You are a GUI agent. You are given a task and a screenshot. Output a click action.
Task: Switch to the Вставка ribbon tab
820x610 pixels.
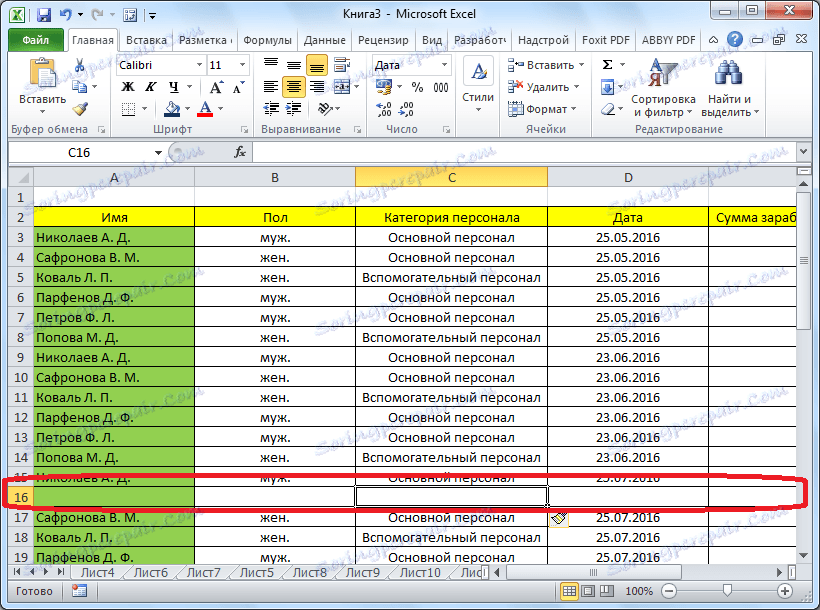[x=146, y=40]
